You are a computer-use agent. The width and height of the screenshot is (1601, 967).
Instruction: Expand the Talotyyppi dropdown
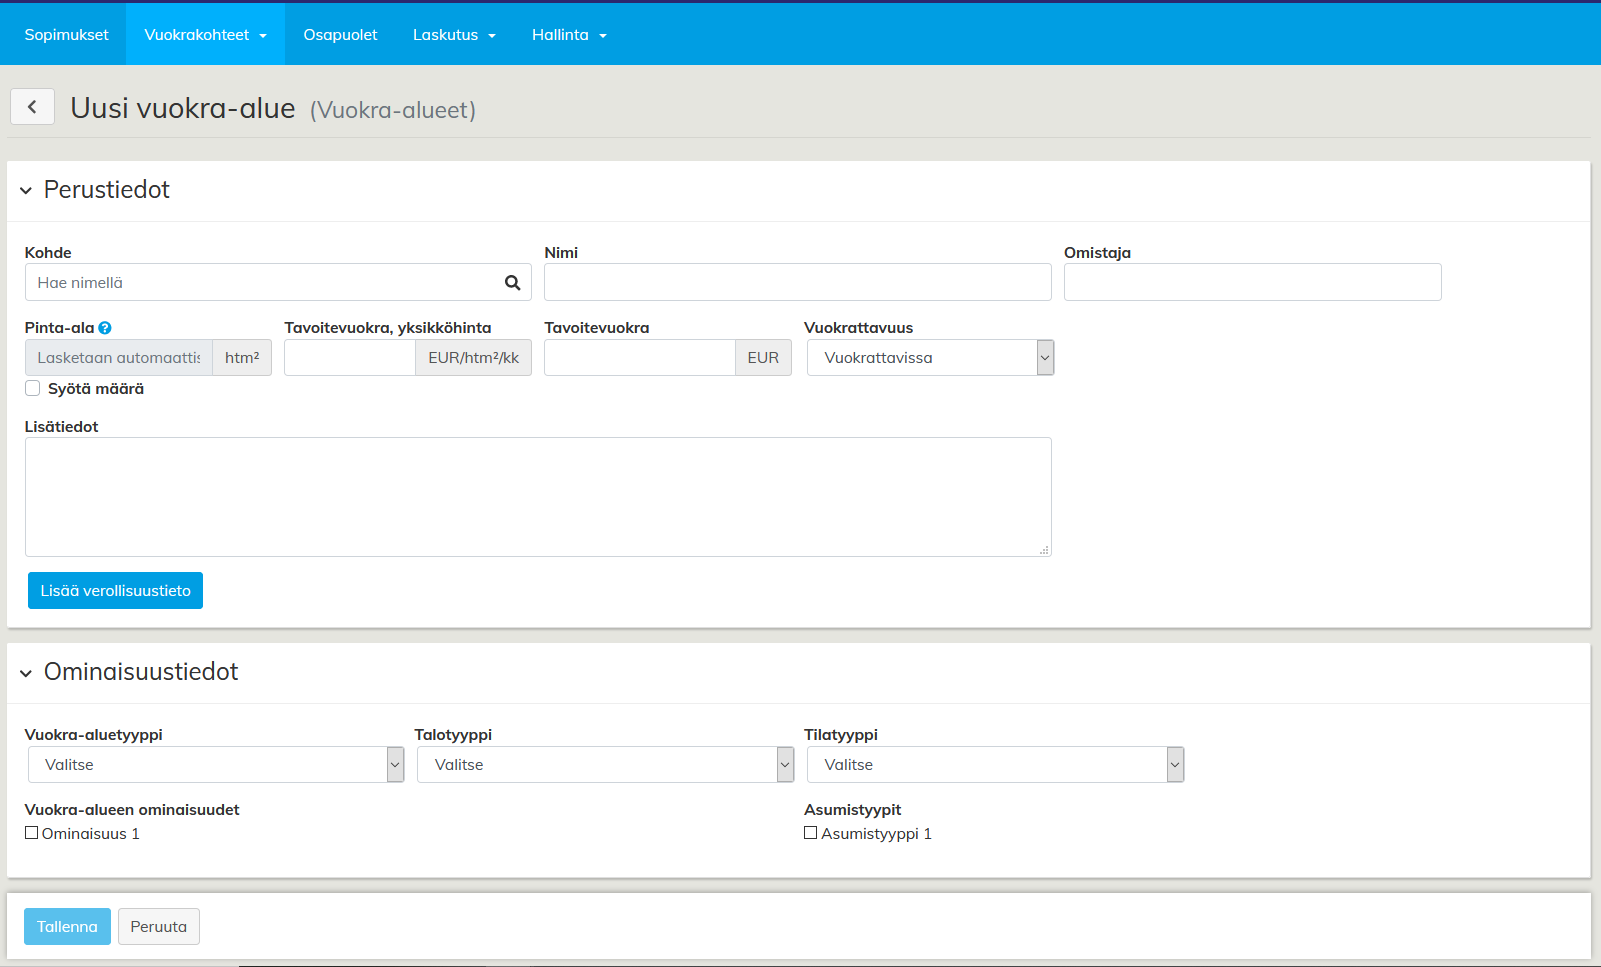pos(605,765)
